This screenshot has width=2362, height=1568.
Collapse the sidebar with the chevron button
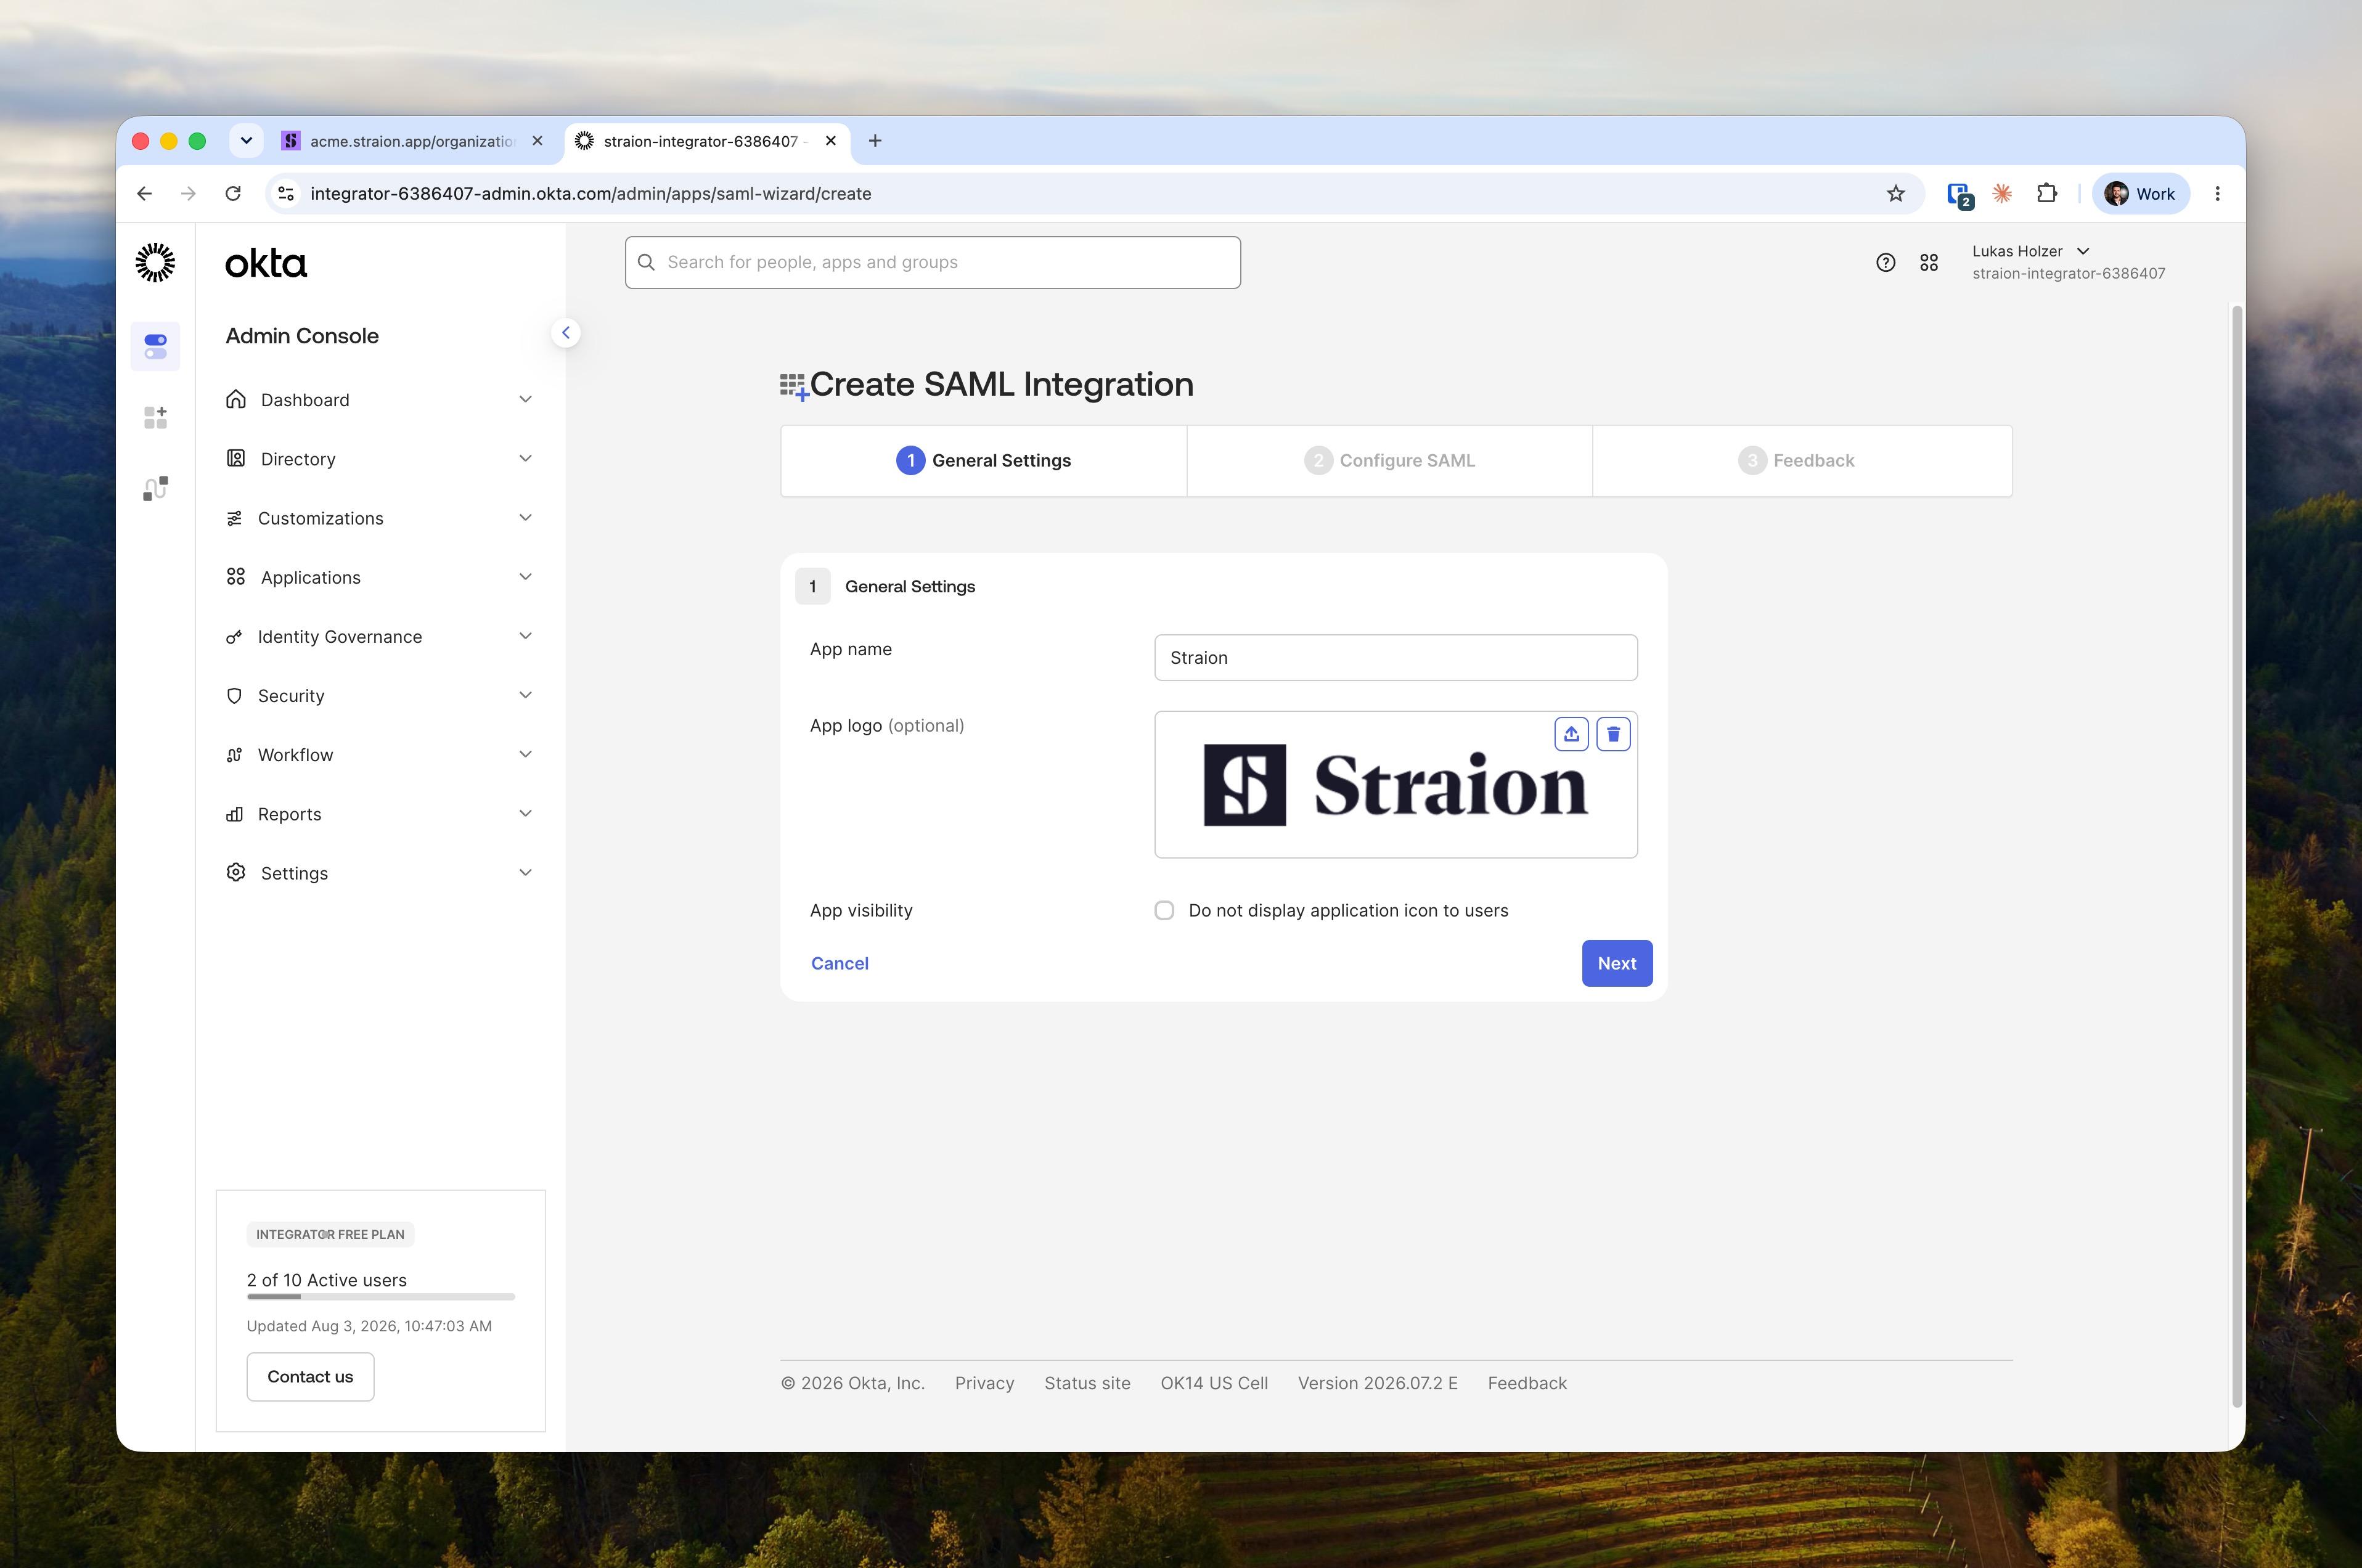tap(566, 333)
